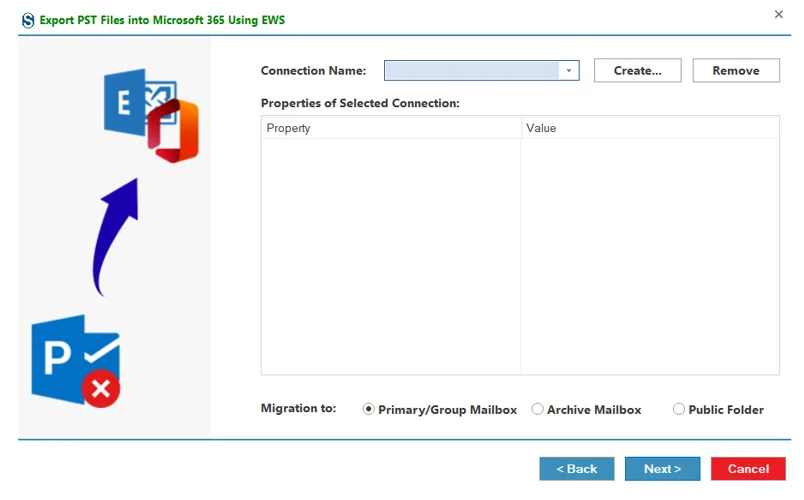Screen dimensions: 804x500
Task: Click the Create... button
Action: 637,71
